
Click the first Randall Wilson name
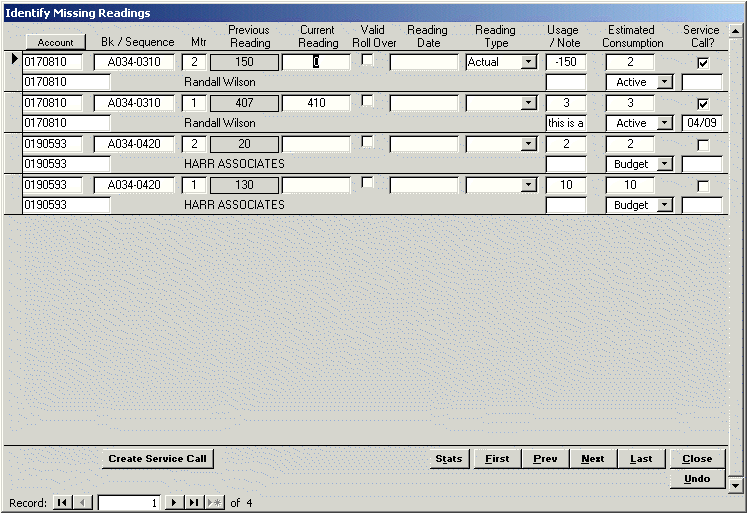220,82
